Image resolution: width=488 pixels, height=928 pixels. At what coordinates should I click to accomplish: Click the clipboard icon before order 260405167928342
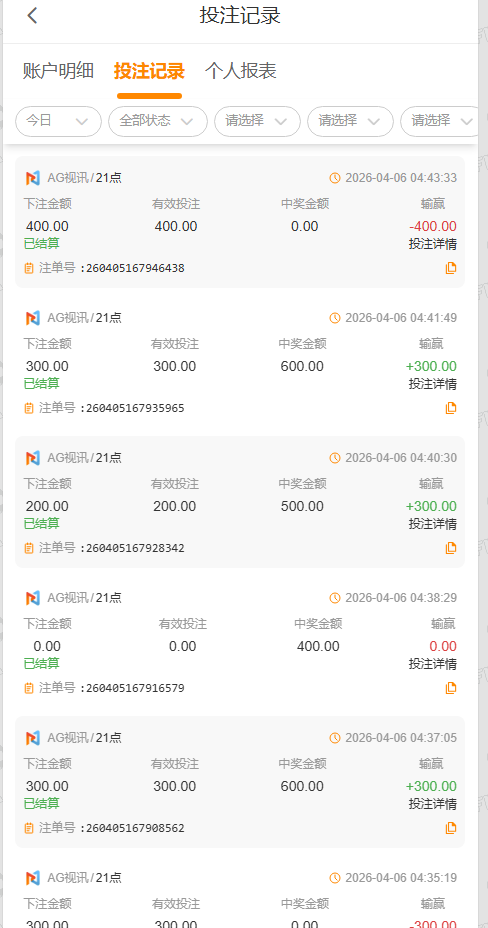click(29, 548)
